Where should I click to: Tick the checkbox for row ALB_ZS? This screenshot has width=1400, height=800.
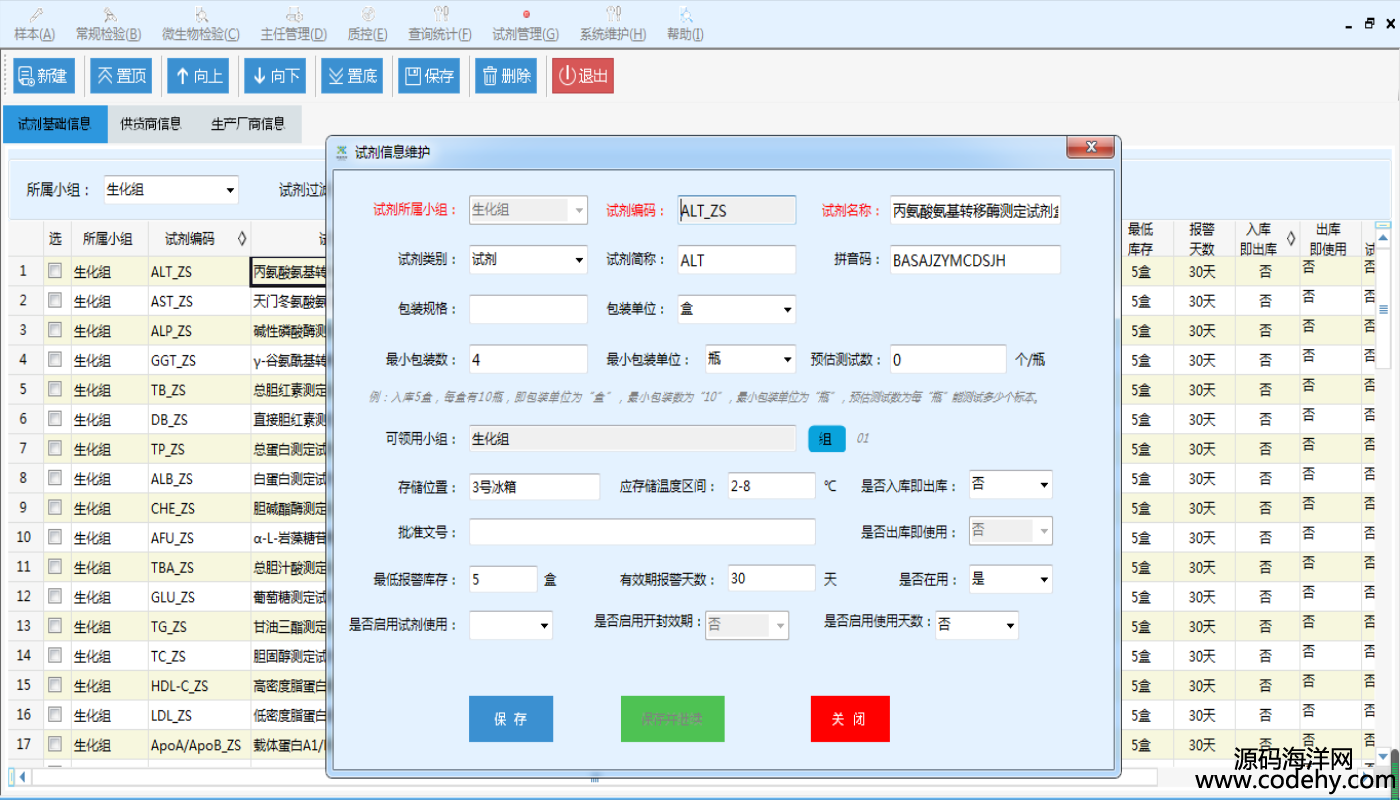pos(55,477)
